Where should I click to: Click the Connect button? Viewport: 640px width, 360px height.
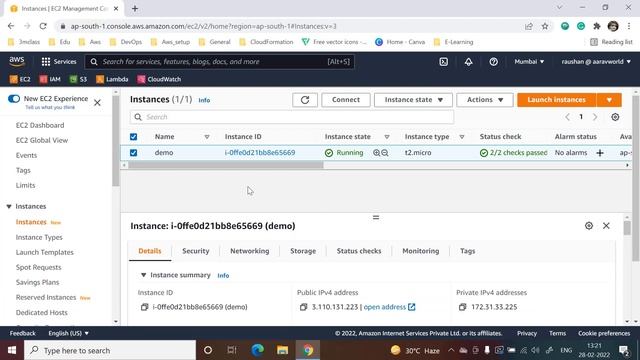tap(346, 100)
